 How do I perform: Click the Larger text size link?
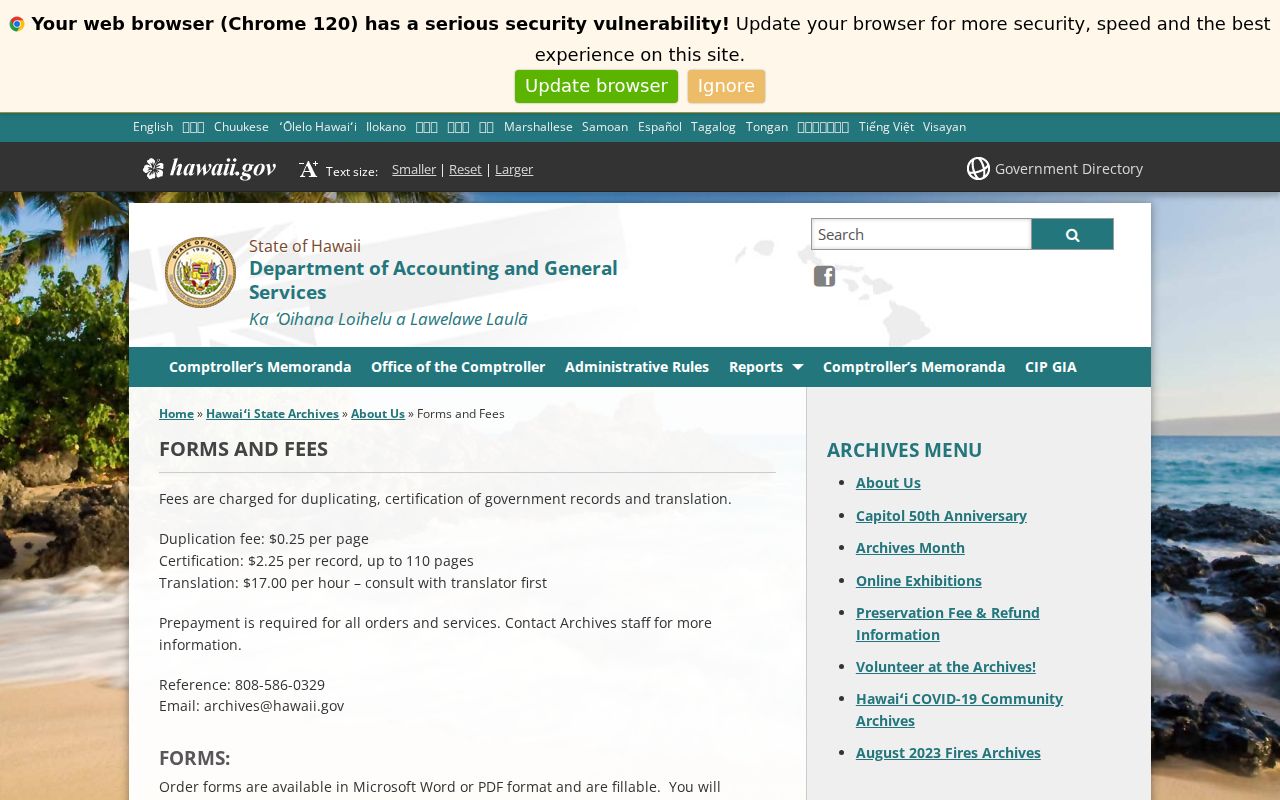[x=514, y=169]
